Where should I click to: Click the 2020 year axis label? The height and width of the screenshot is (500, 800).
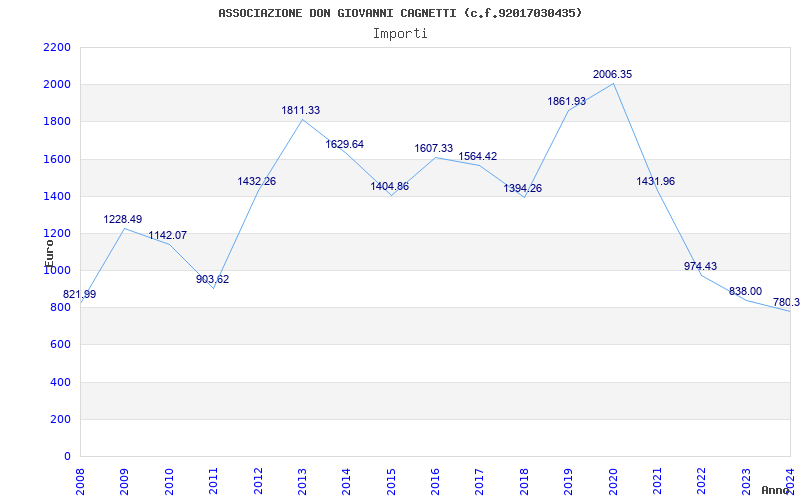(x=614, y=481)
